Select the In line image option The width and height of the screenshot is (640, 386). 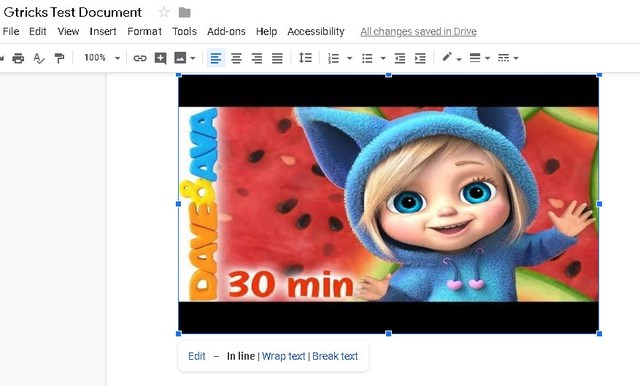point(241,356)
